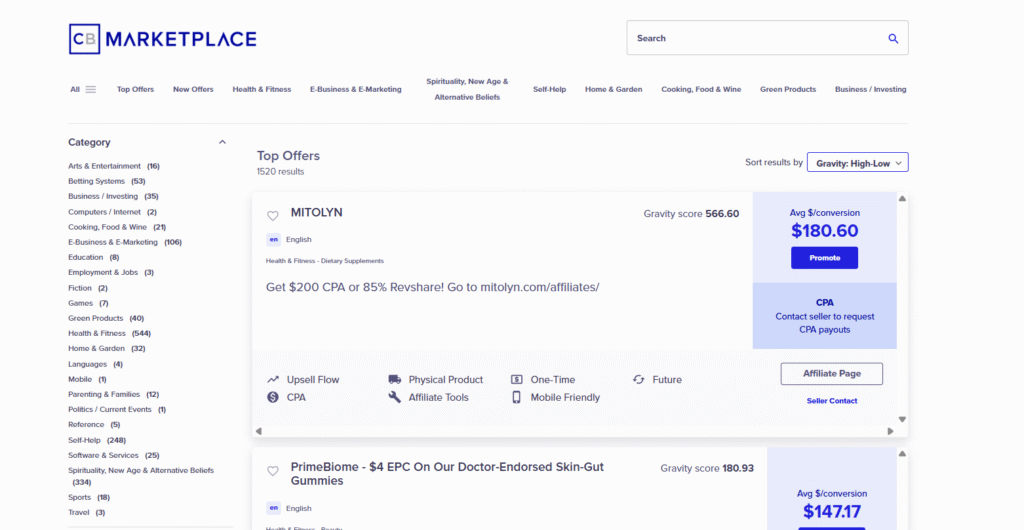Collapse the Category filter section
Viewport: 1024px width, 530px height.
[x=222, y=142]
